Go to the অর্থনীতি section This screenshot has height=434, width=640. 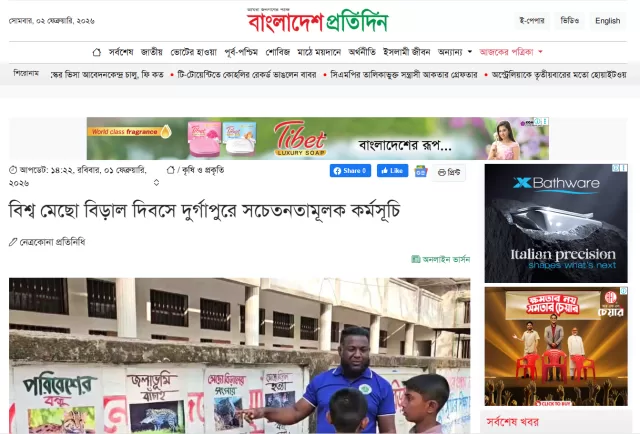(x=362, y=52)
